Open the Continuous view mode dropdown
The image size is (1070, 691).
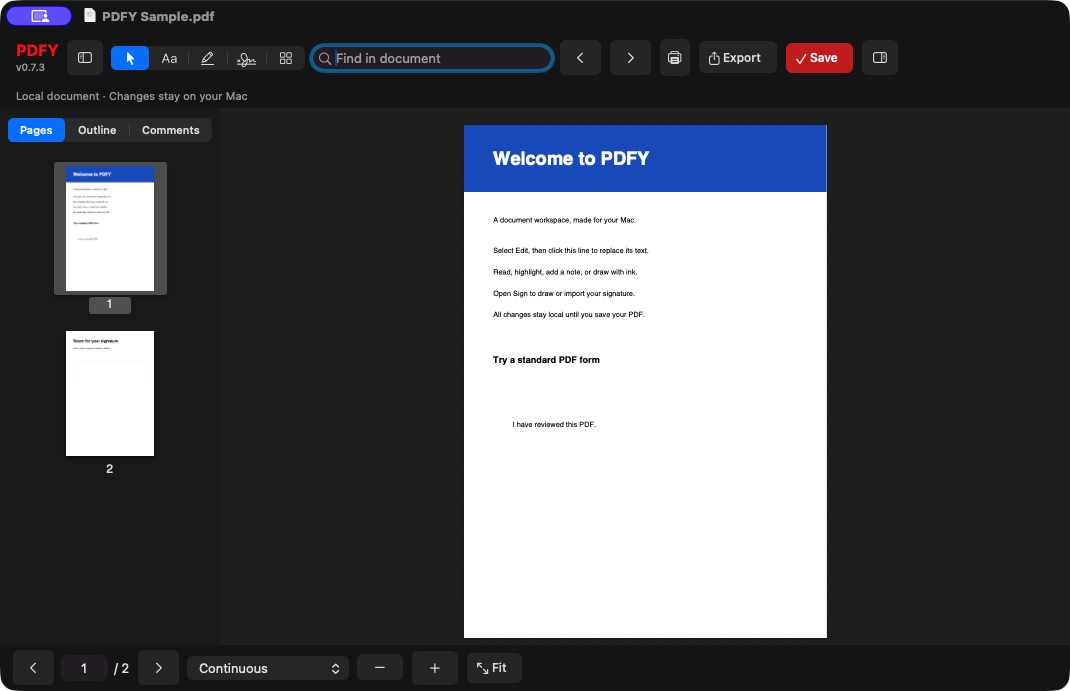268,668
